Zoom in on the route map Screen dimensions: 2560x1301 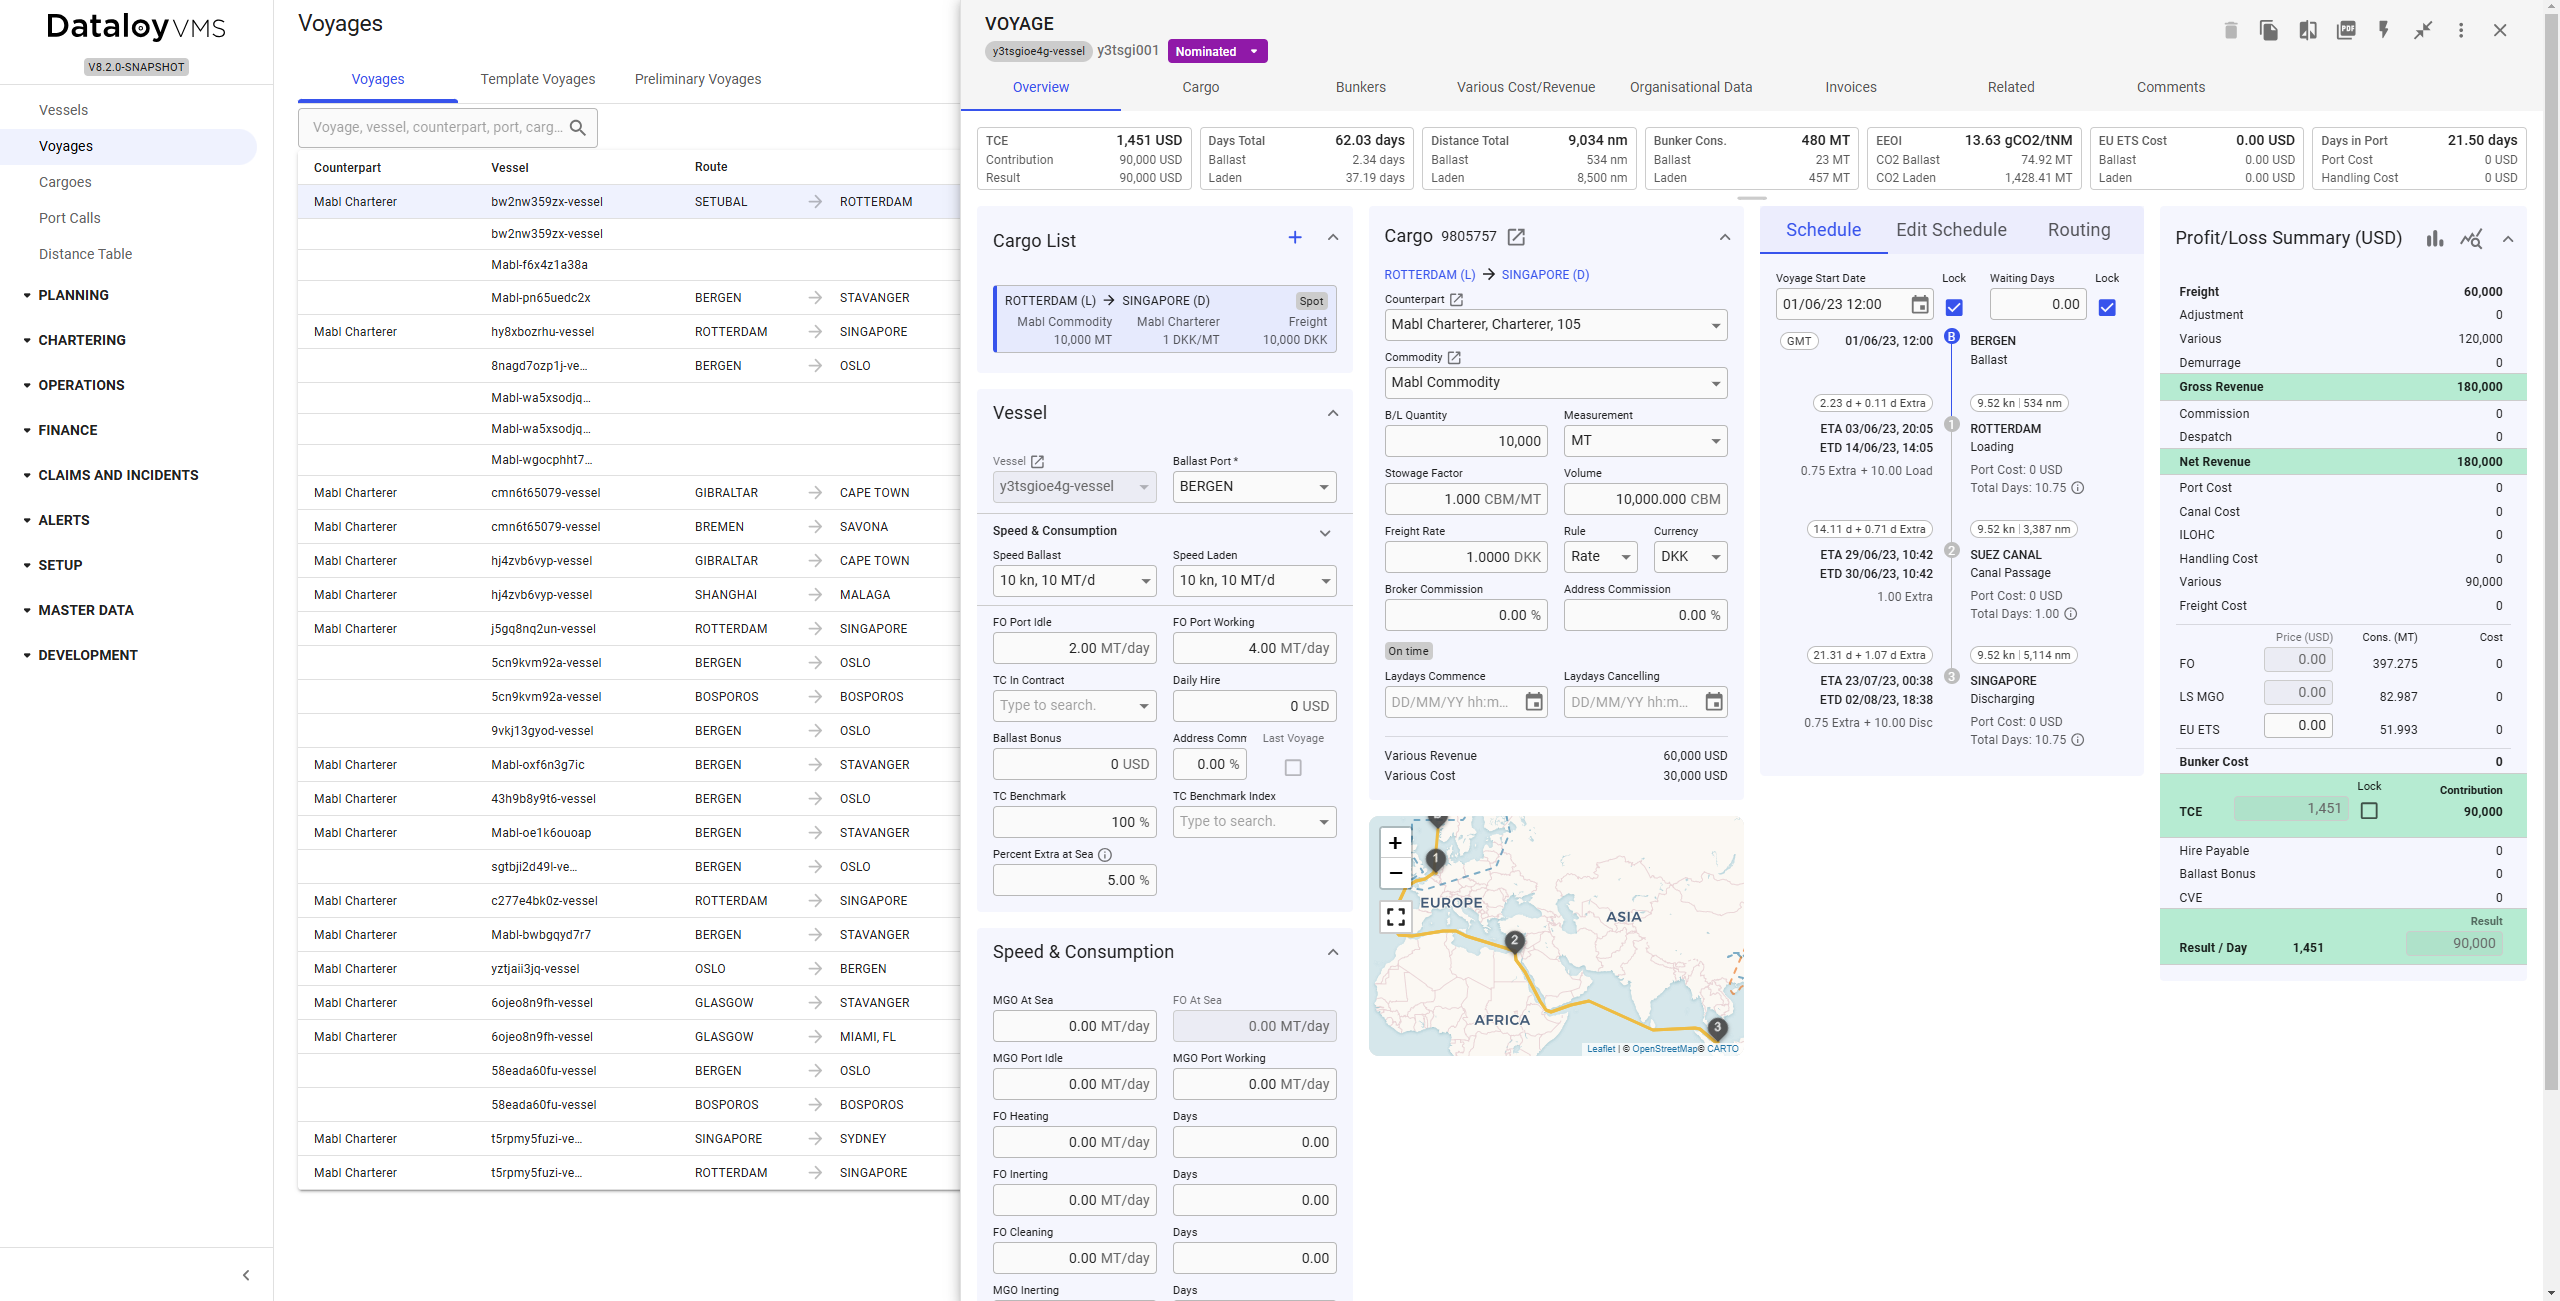1395,842
